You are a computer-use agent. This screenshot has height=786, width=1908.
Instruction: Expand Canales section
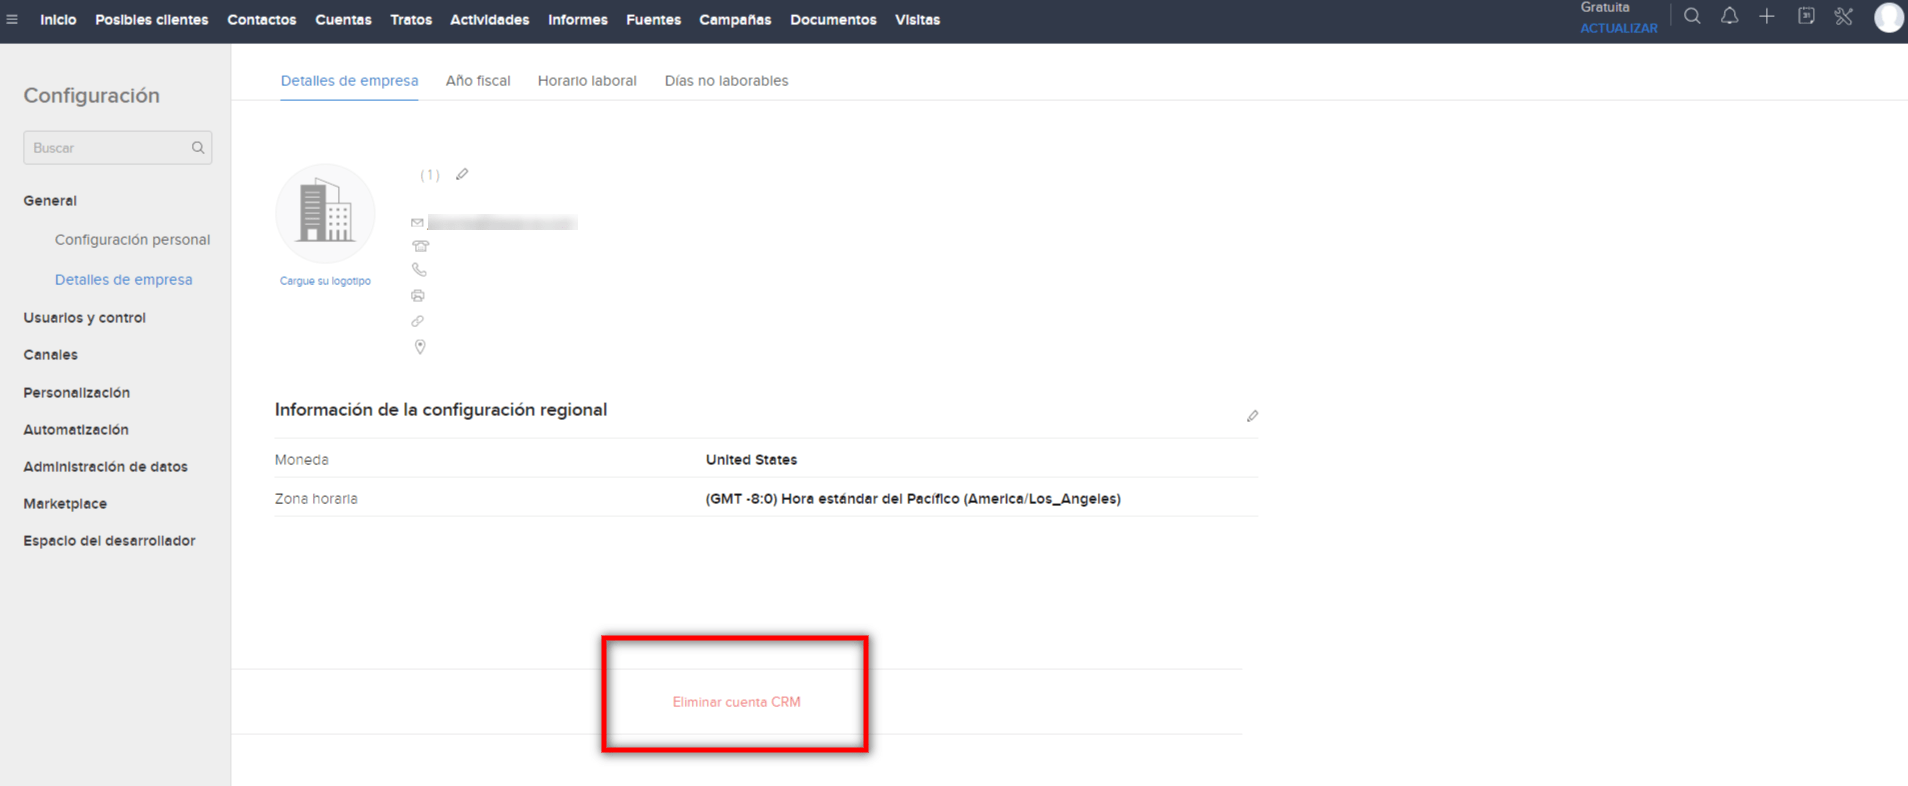pos(50,355)
